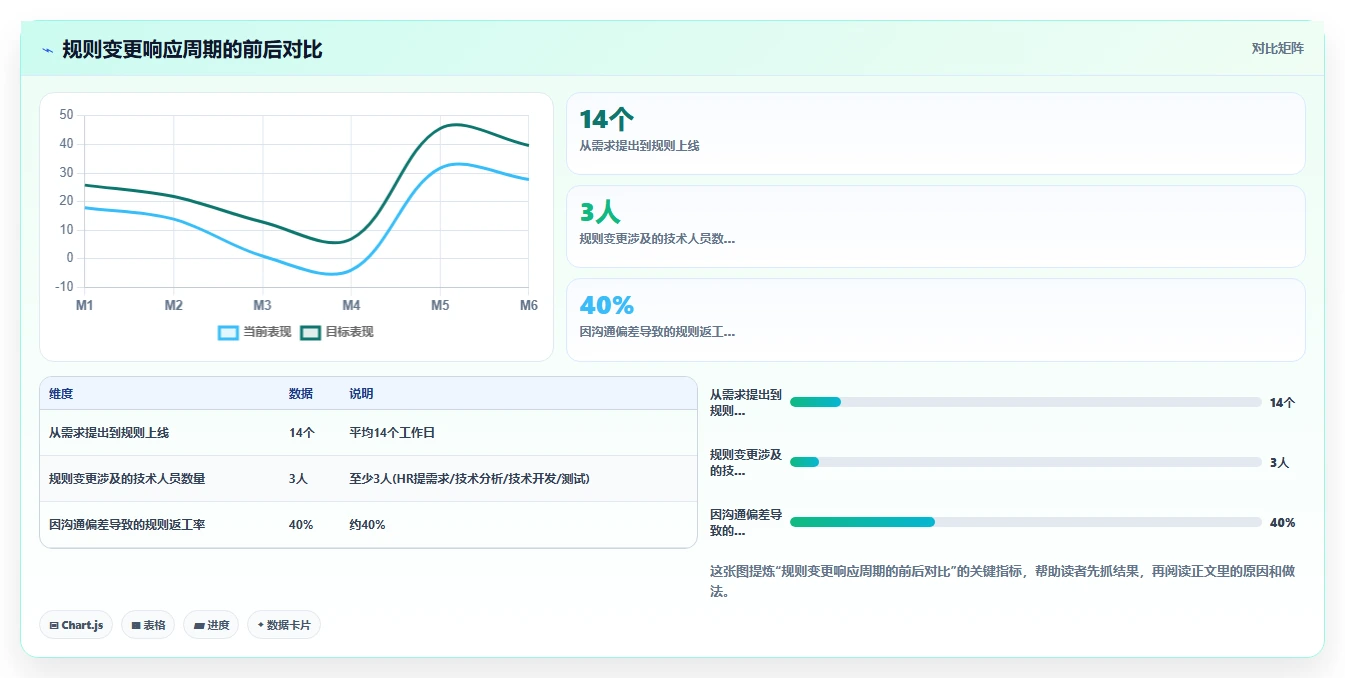Open the 3人 metric card
Viewport: 1345px width, 678px height.
coord(935,227)
